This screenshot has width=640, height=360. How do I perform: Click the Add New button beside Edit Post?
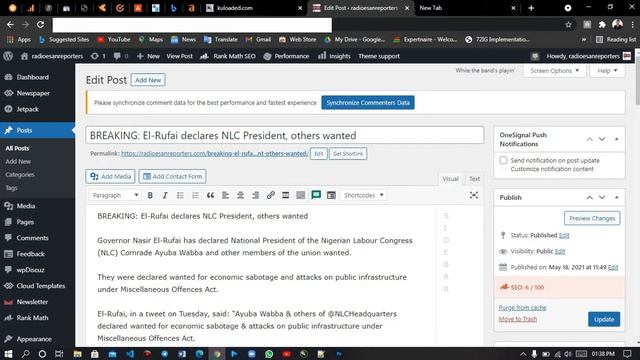point(148,80)
